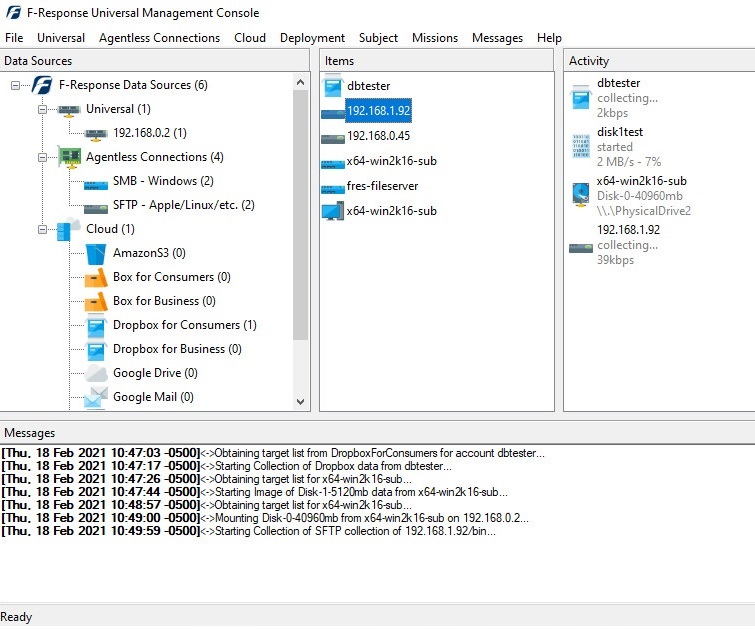Click the 39kbps rate text in Activity
This screenshot has height=629, width=755.
[x=615, y=260]
